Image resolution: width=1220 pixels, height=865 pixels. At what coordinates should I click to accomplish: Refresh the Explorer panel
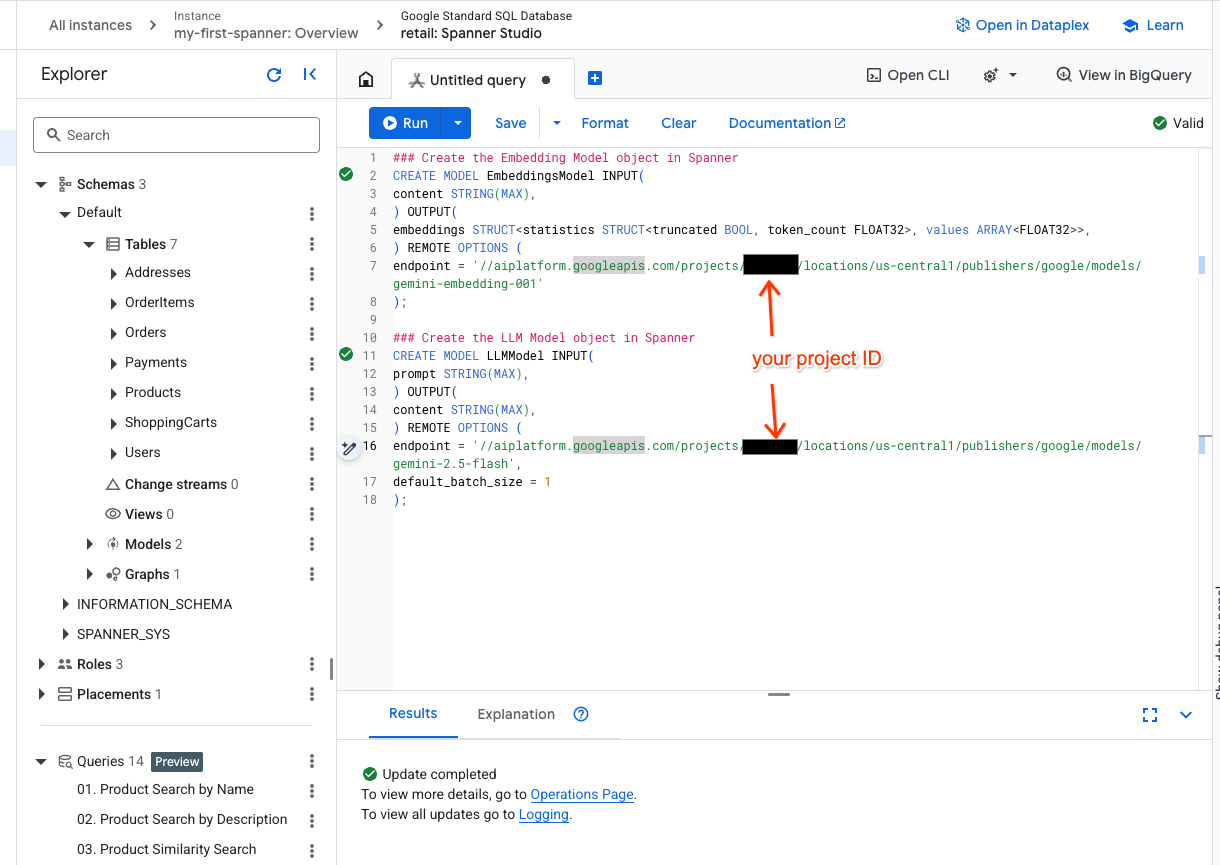274,75
